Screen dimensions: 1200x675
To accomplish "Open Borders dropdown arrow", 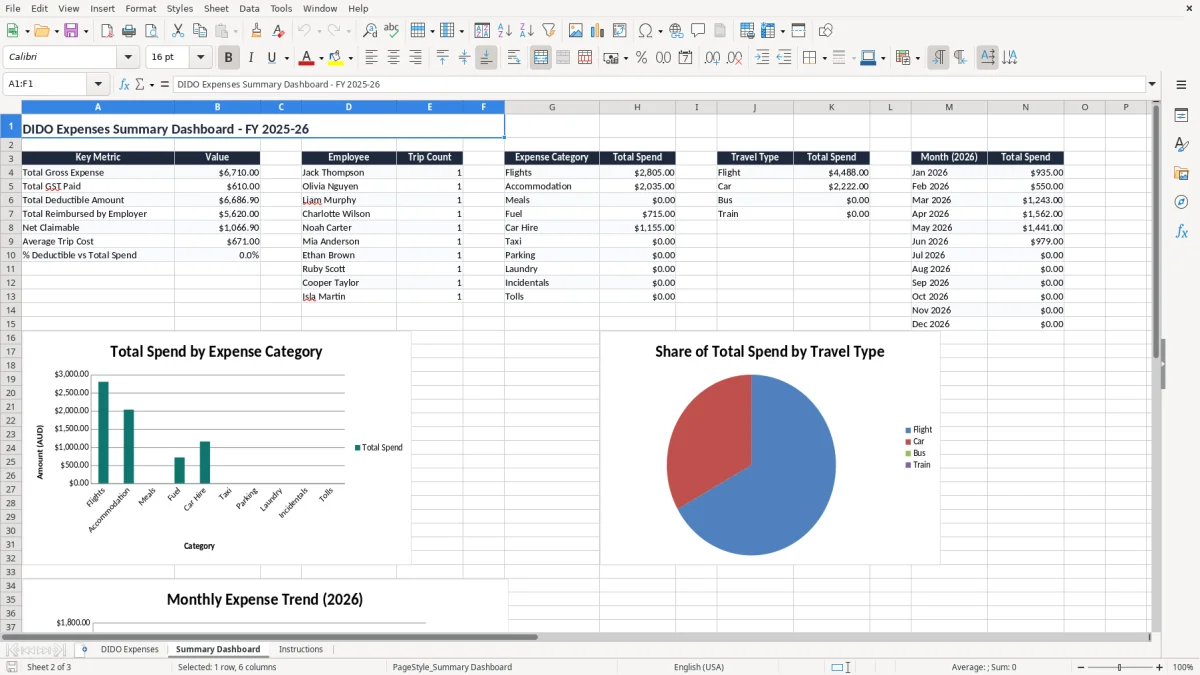I will point(824,58).
